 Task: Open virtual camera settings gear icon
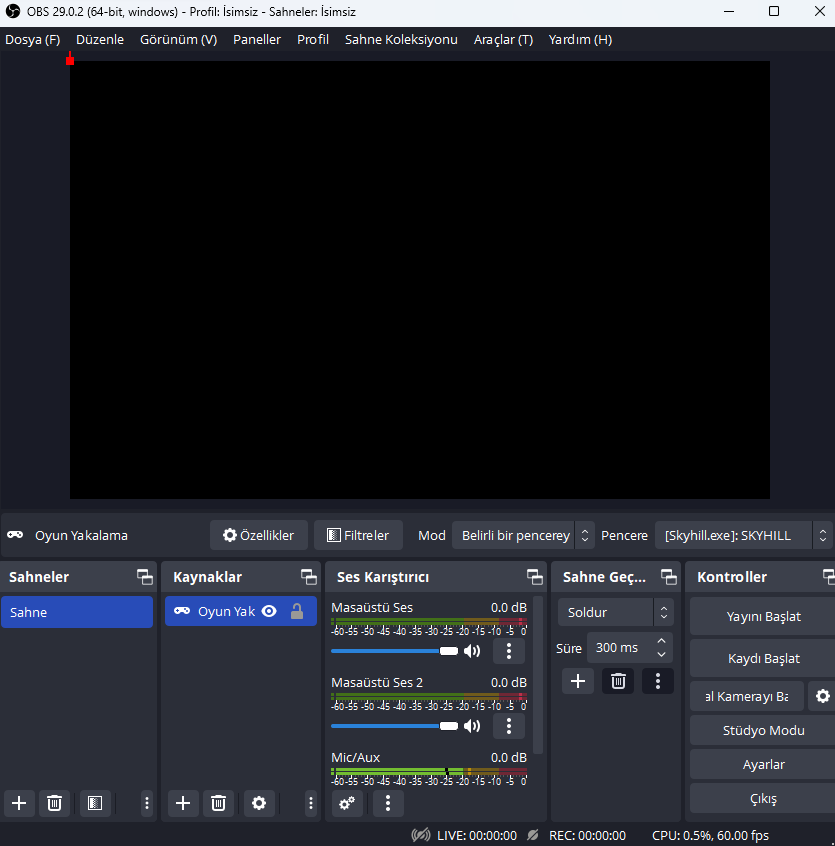(823, 696)
